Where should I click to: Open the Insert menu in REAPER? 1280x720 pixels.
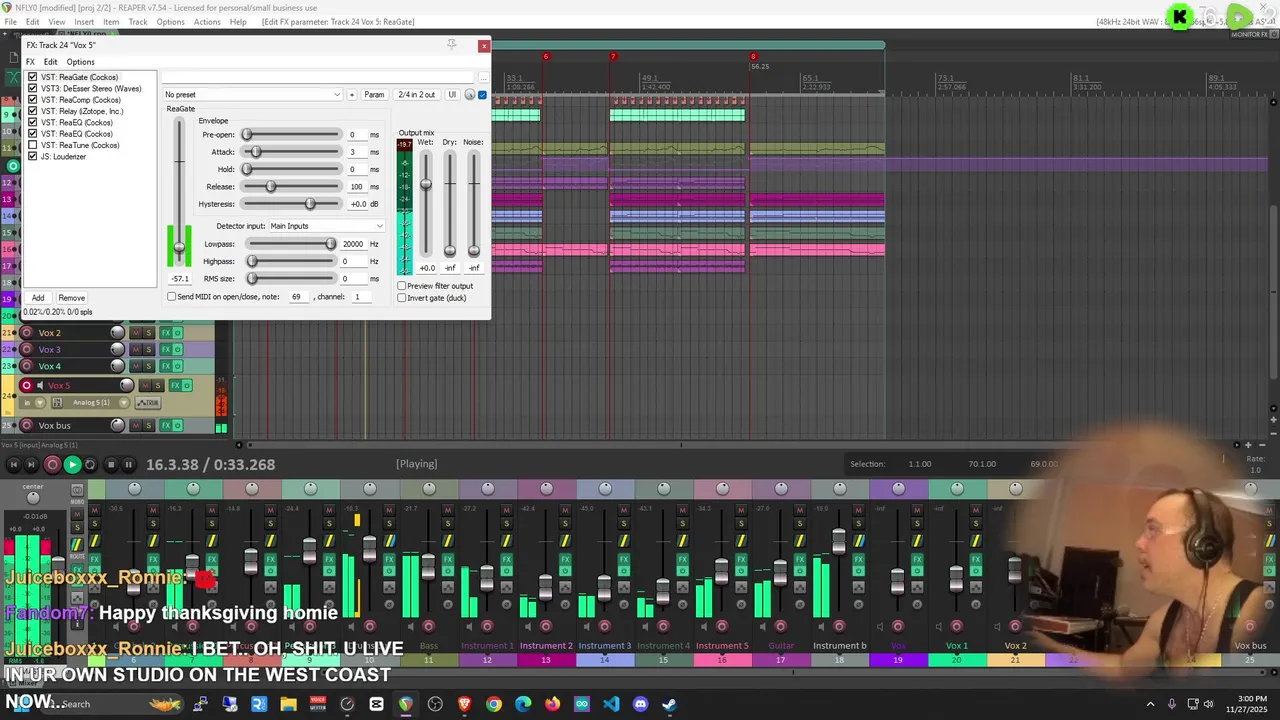[x=84, y=22]
